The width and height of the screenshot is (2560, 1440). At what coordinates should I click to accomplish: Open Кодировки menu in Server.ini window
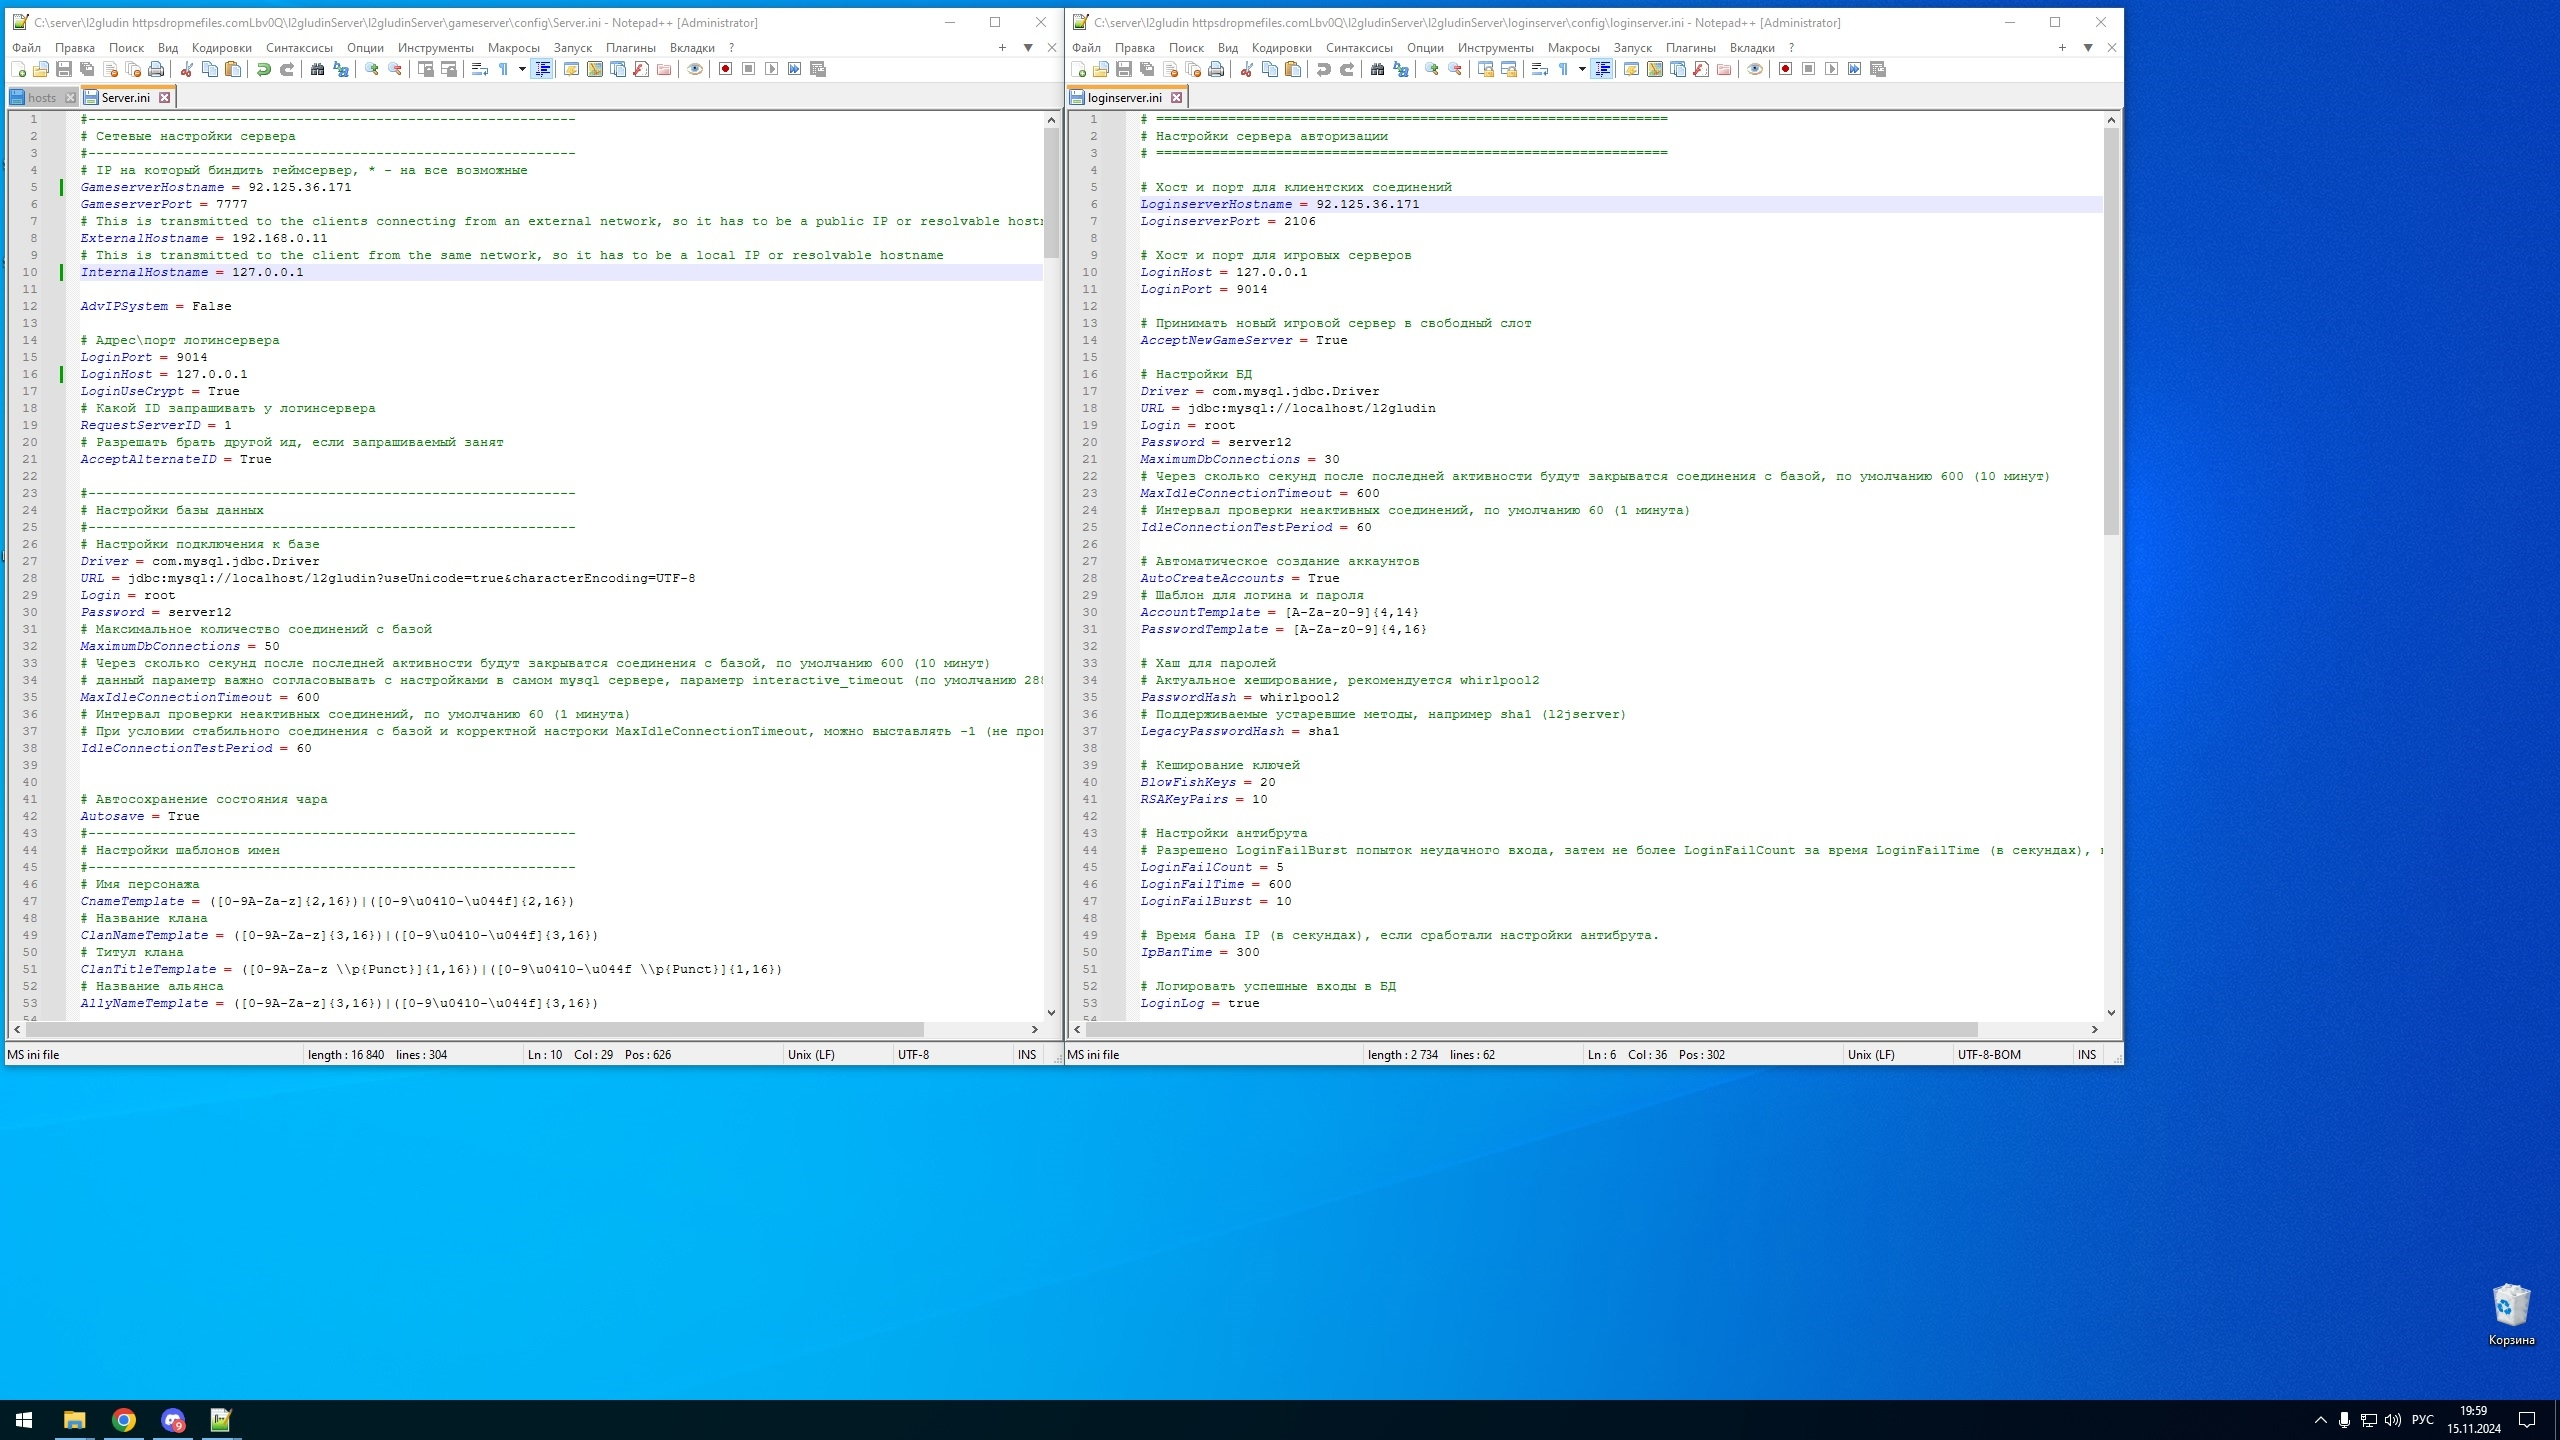[x=222, y=47]
